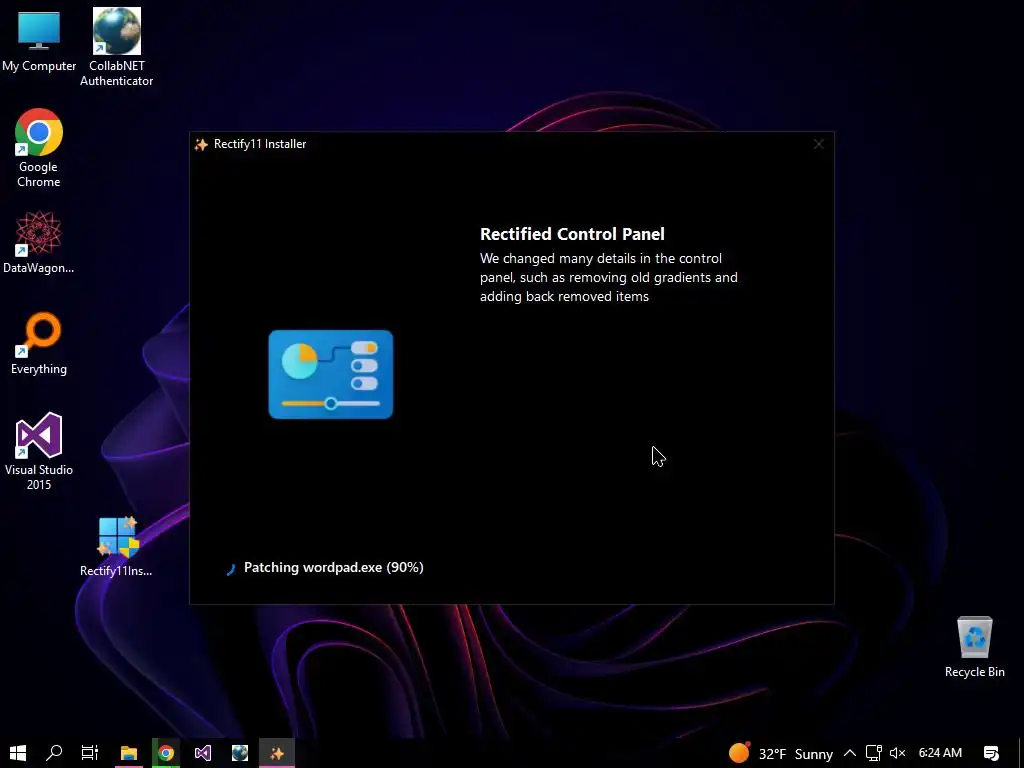Expand hidden system tray icons chevron
The image size is (1024, 768).
(850, 753)
